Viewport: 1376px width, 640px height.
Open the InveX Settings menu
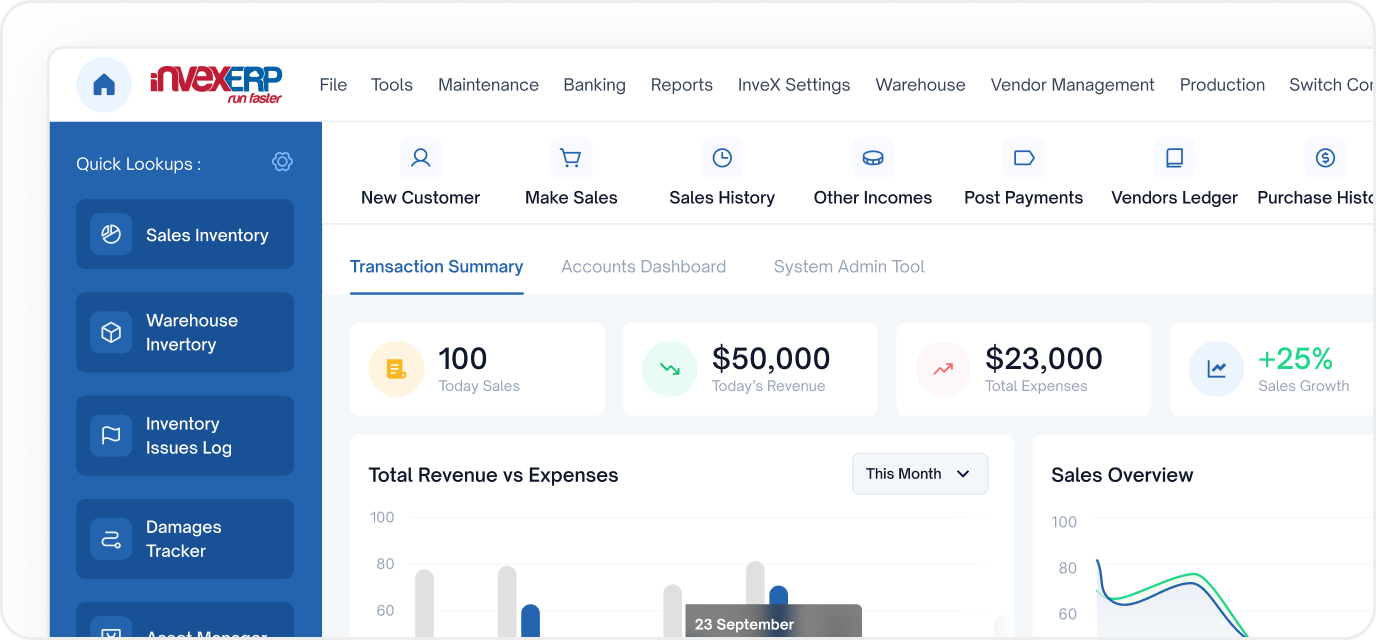(794, 85)
